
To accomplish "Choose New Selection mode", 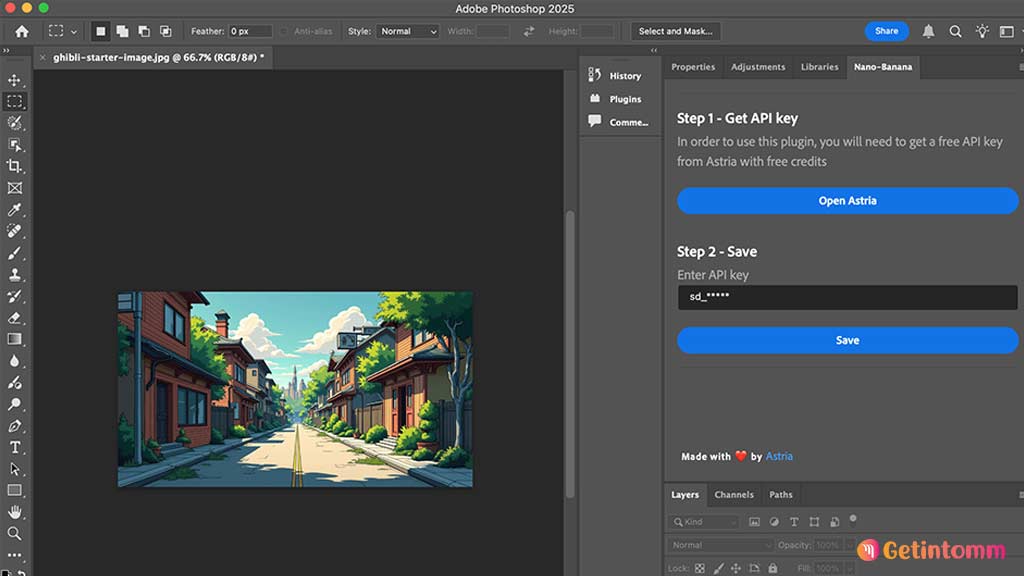I will click(x=101, y=31).
